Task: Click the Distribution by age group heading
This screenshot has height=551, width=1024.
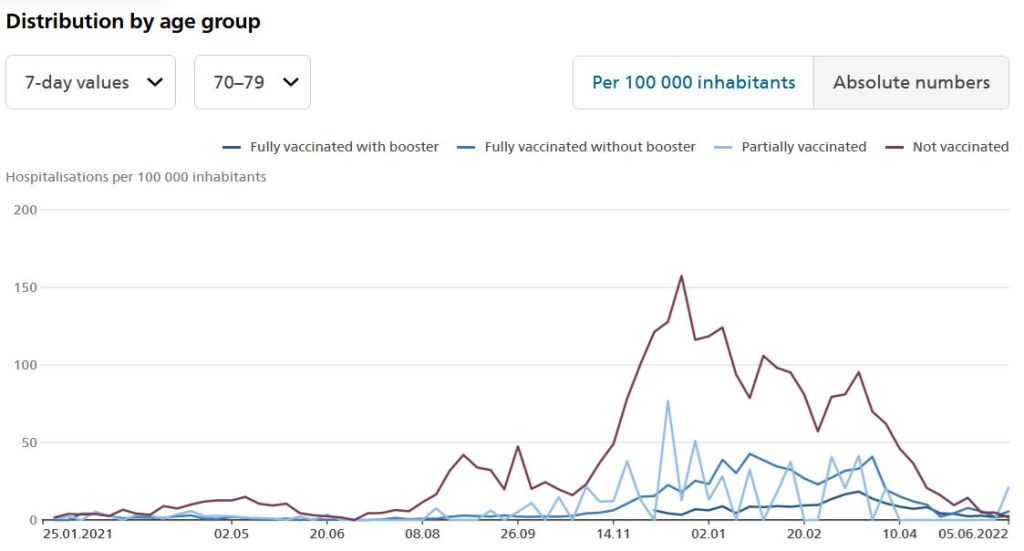Action: (133, 21)
